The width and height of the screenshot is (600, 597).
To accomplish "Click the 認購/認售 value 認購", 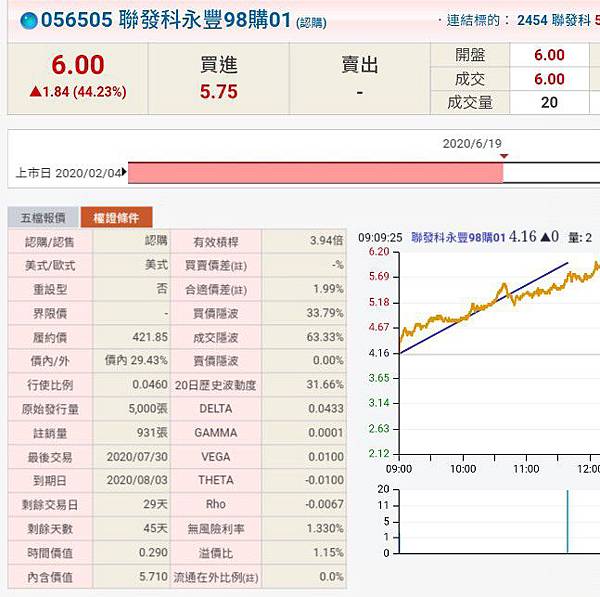I will (156, 241).
